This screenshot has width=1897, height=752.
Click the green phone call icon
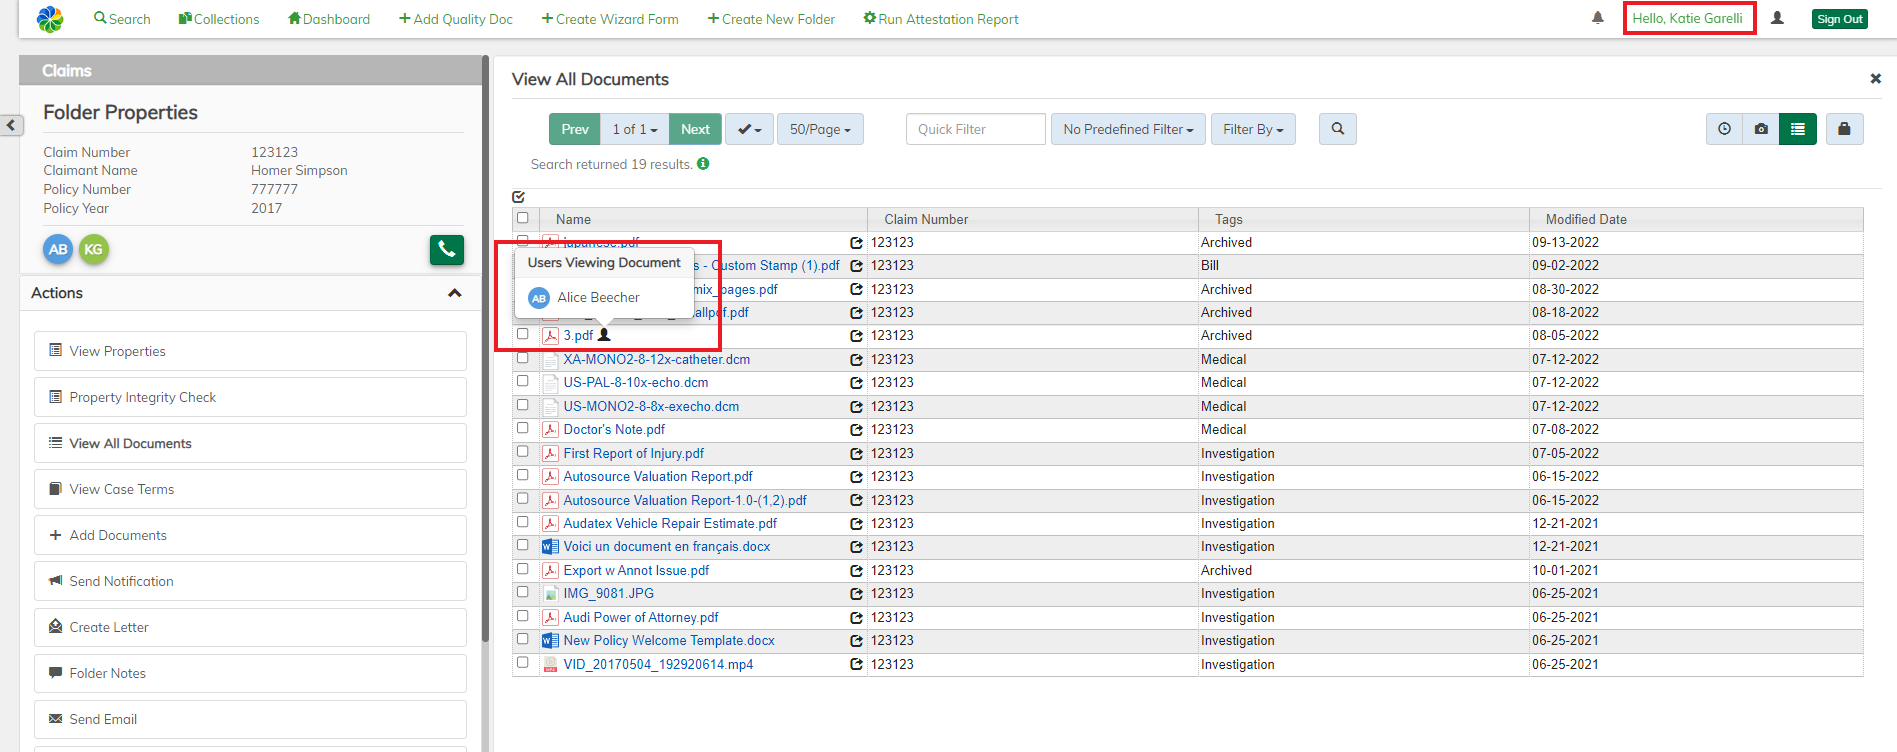447,249
